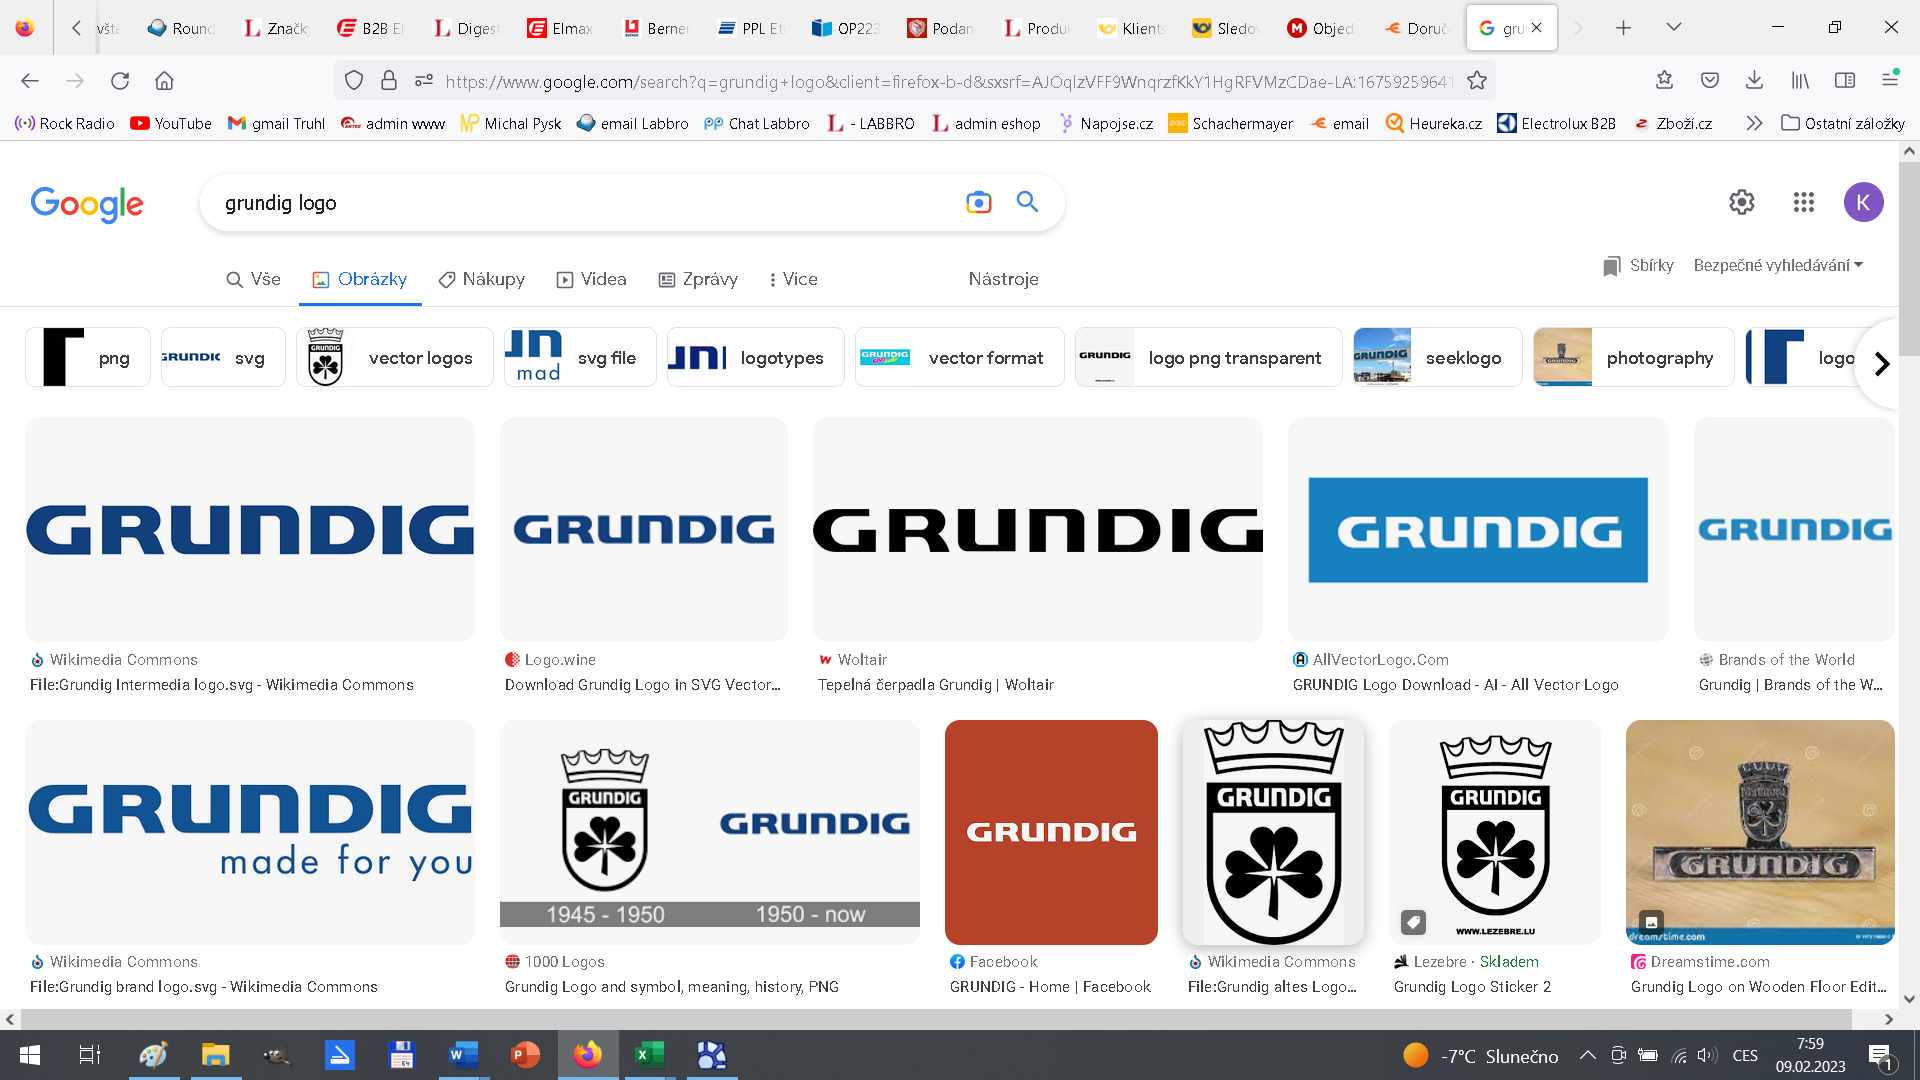Open Excel from the taskbar

pyautogui.click(x=650, y=1055)
